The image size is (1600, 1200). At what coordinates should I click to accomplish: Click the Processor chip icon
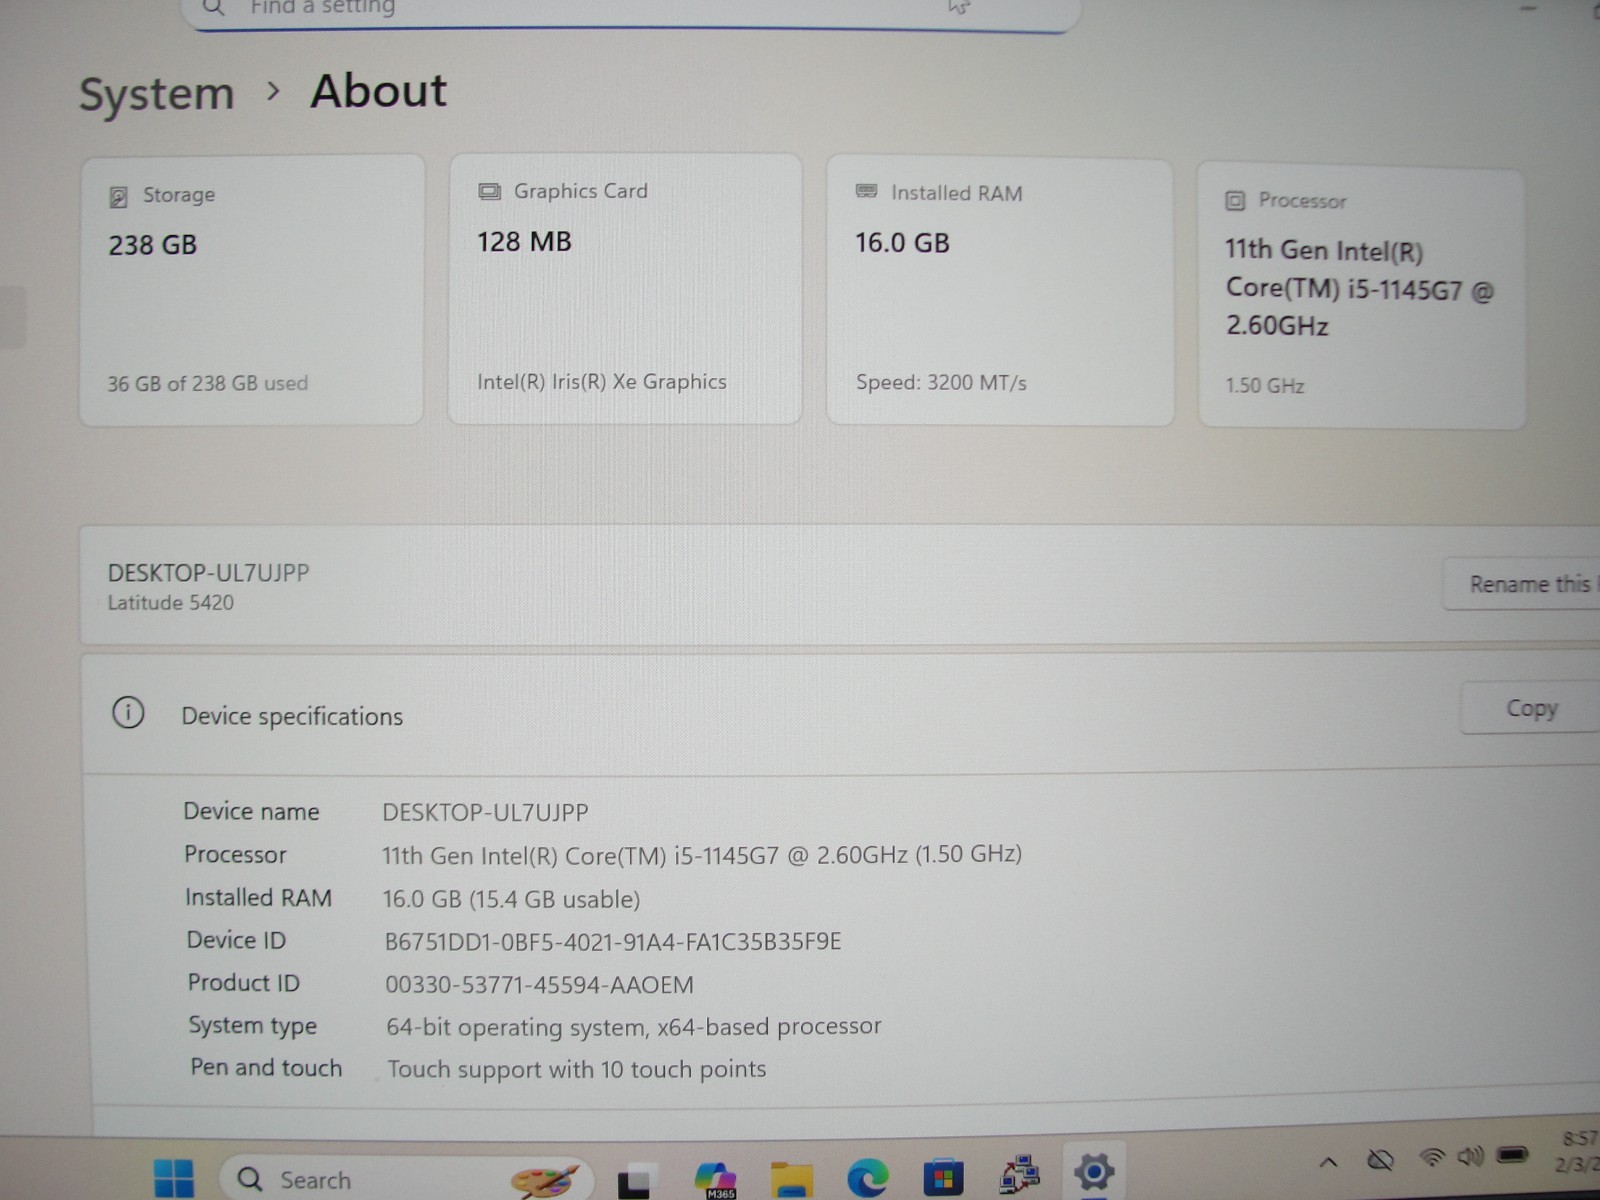(1235, 201)
